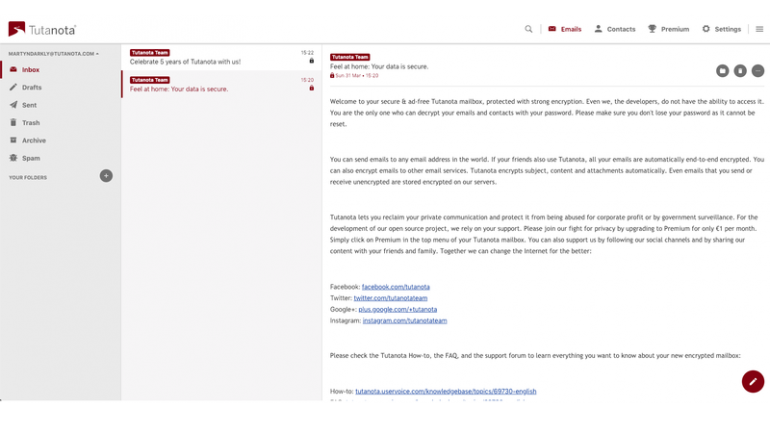Open the hamburger menu icon
The height and width of the screenshot is (433, 770).
click(759, 29)
